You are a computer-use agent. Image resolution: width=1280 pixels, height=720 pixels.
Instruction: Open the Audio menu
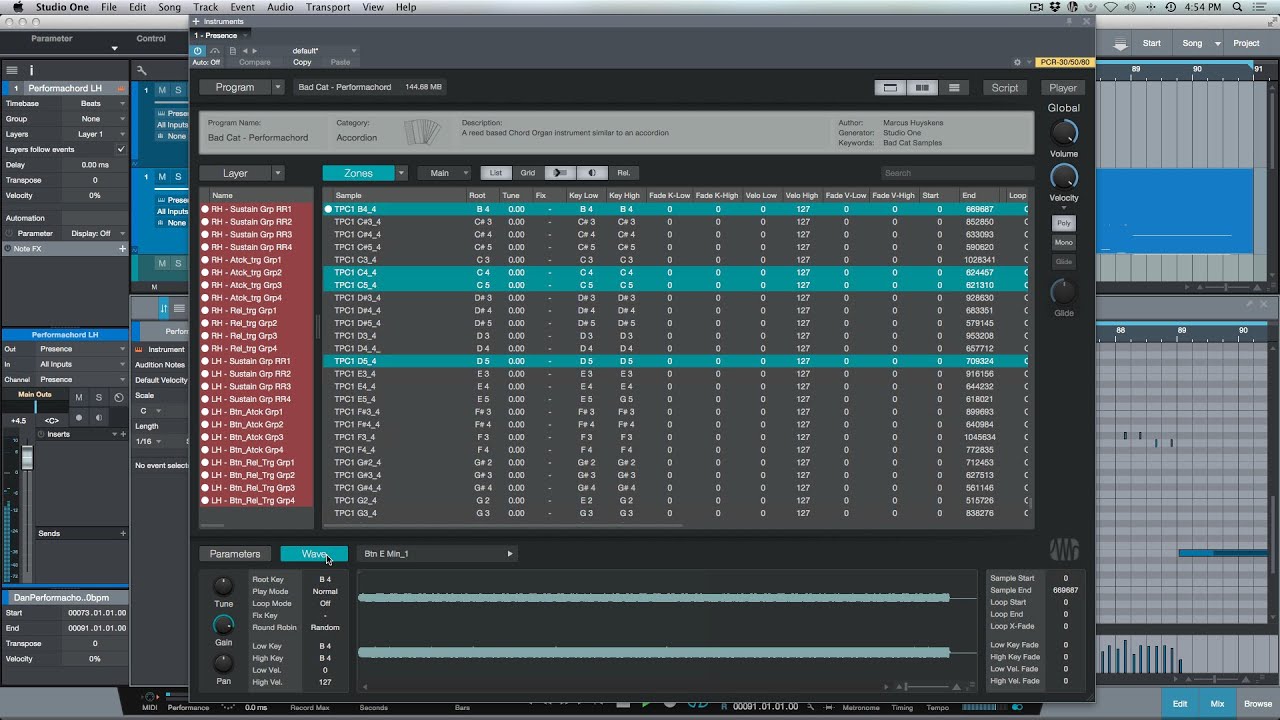click(x=280, y=7)
